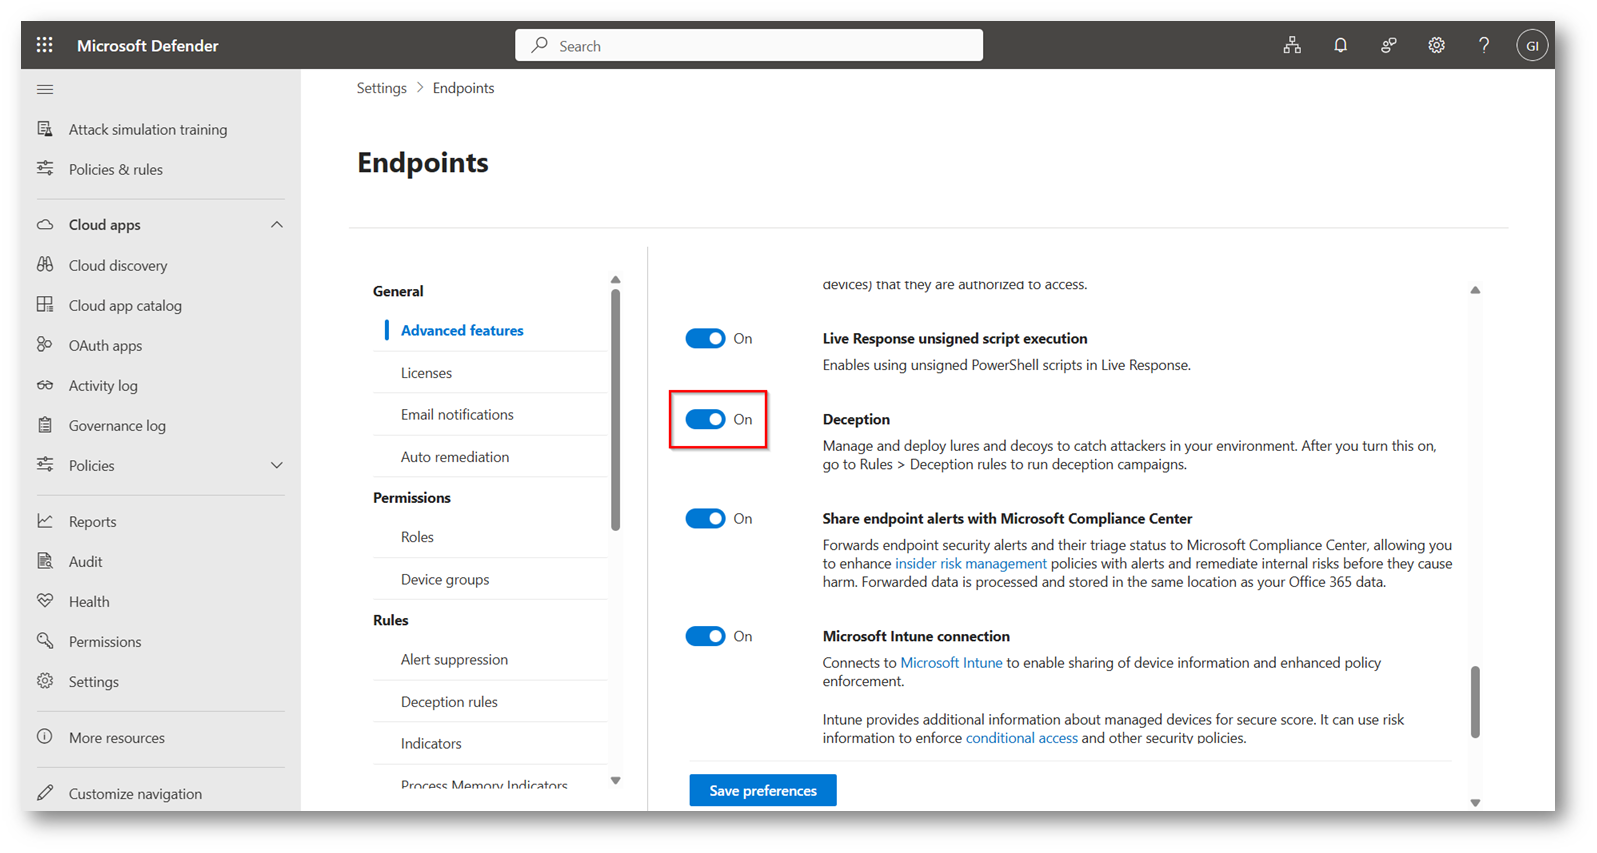Open Governance log page
The image size is (1597, 853).
pos(117,425)
